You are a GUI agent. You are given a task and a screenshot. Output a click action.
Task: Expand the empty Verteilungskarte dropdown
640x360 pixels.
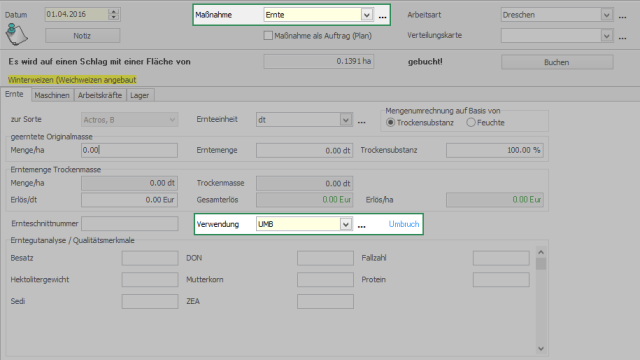click(x=607, y=36)
